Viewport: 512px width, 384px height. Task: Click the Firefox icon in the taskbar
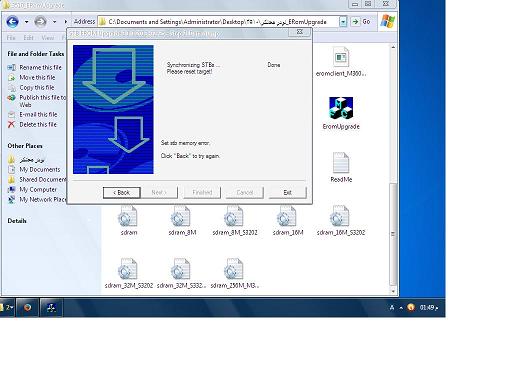[27, 307]
